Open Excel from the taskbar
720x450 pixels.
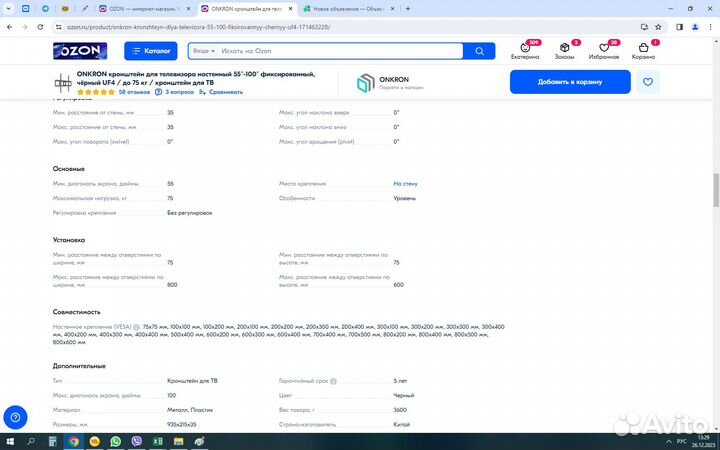click(158, 442)
